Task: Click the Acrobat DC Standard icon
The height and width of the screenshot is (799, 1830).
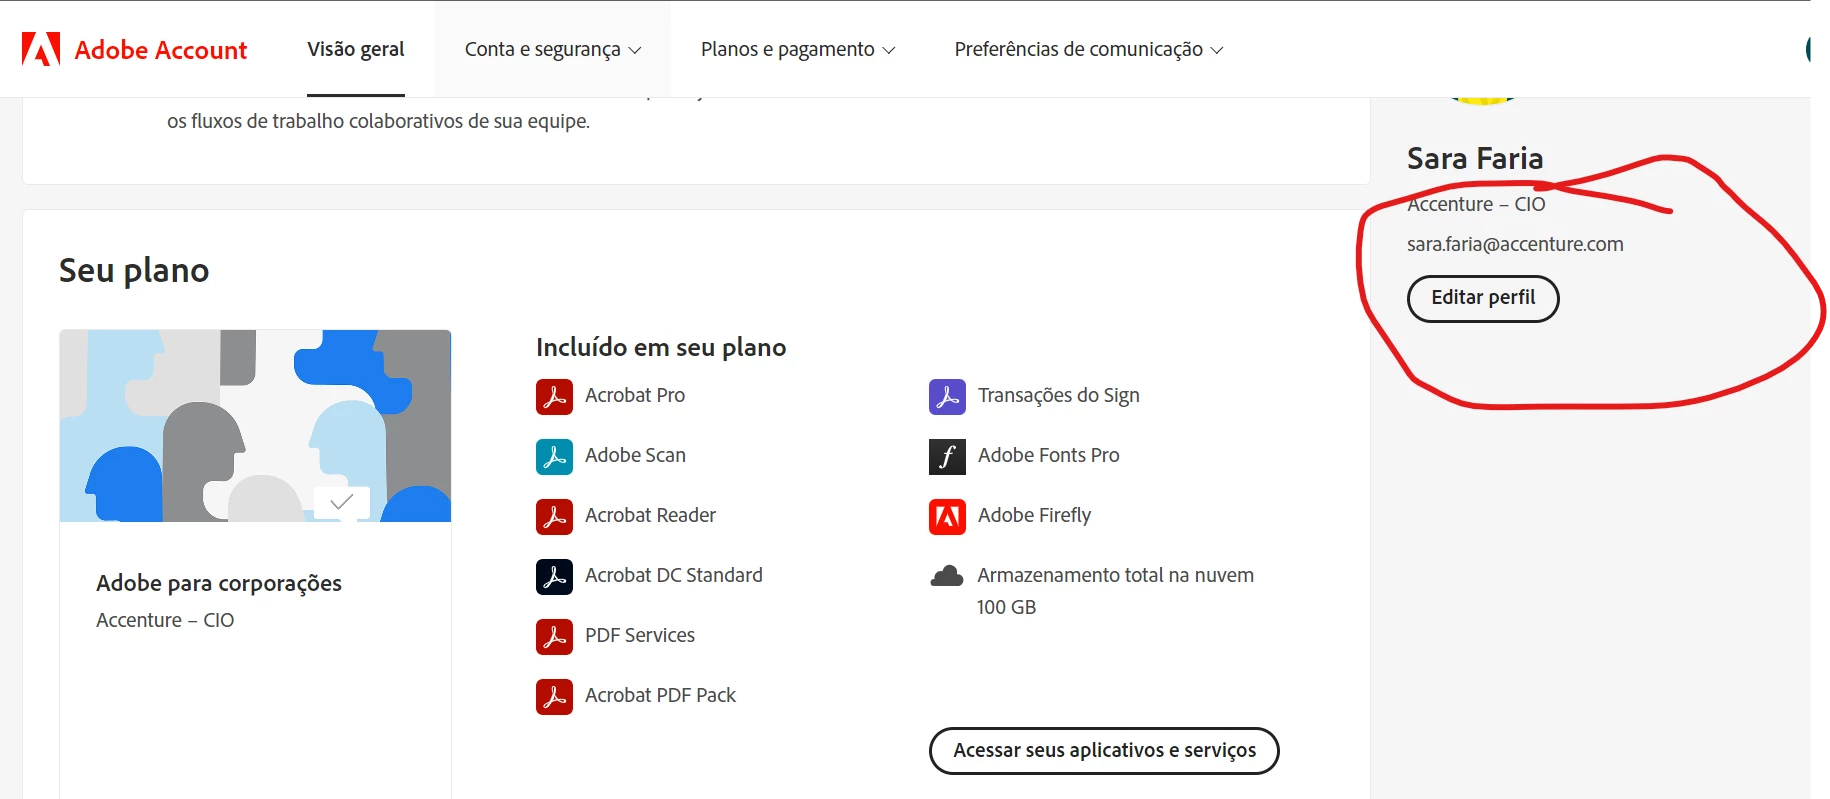Action: point(554,576)
